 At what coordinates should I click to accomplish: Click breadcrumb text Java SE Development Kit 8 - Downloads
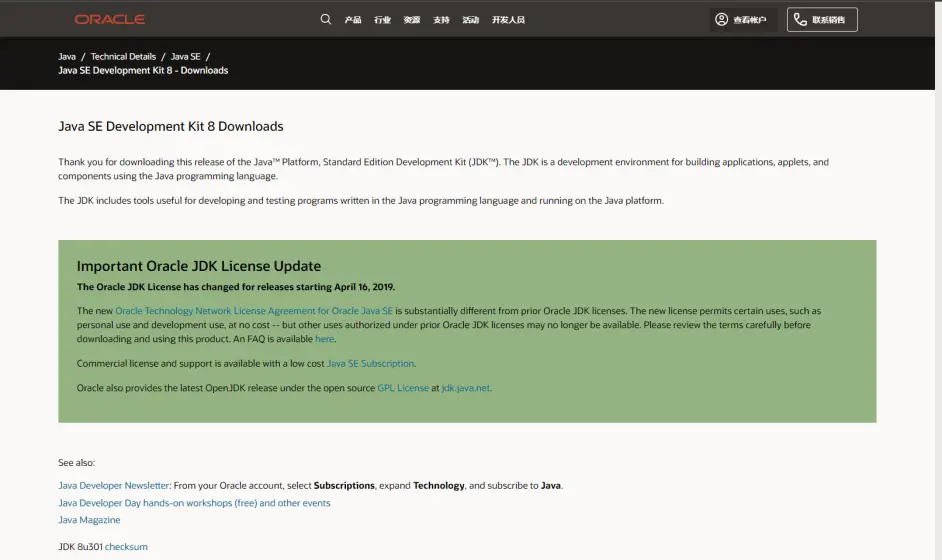click(x=143, y=70)
